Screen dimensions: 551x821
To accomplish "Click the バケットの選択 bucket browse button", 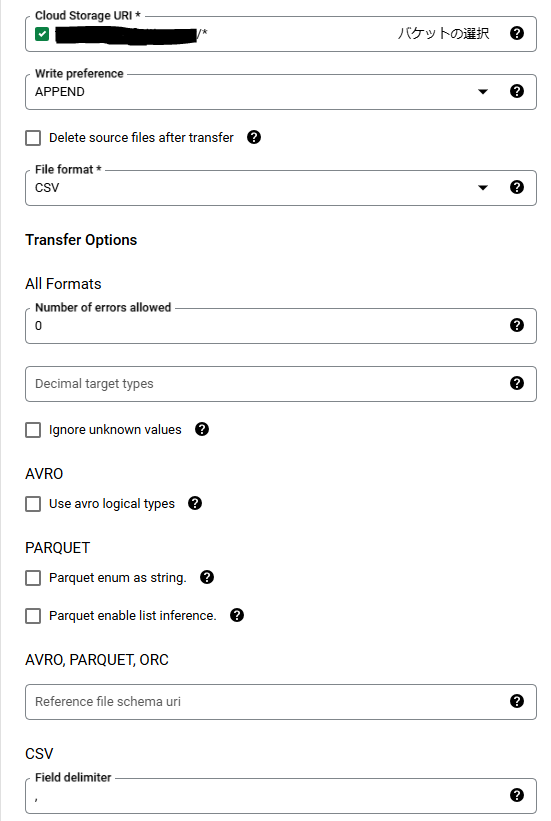I will (443, 34).
